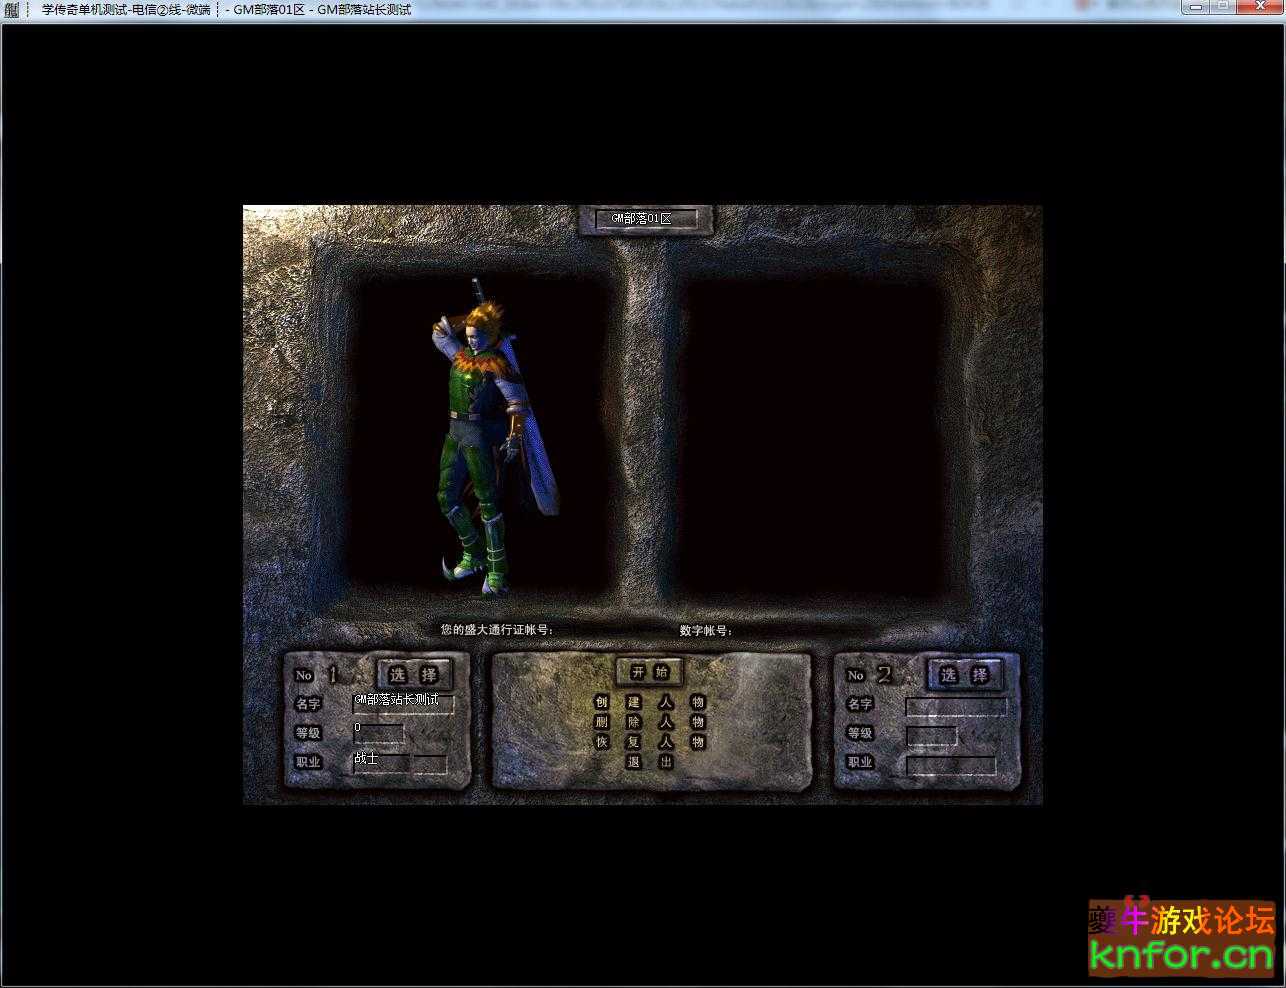Click the empty 等级 field of slot 2
Screen dimensions: 1286x988
coord(931,736)
